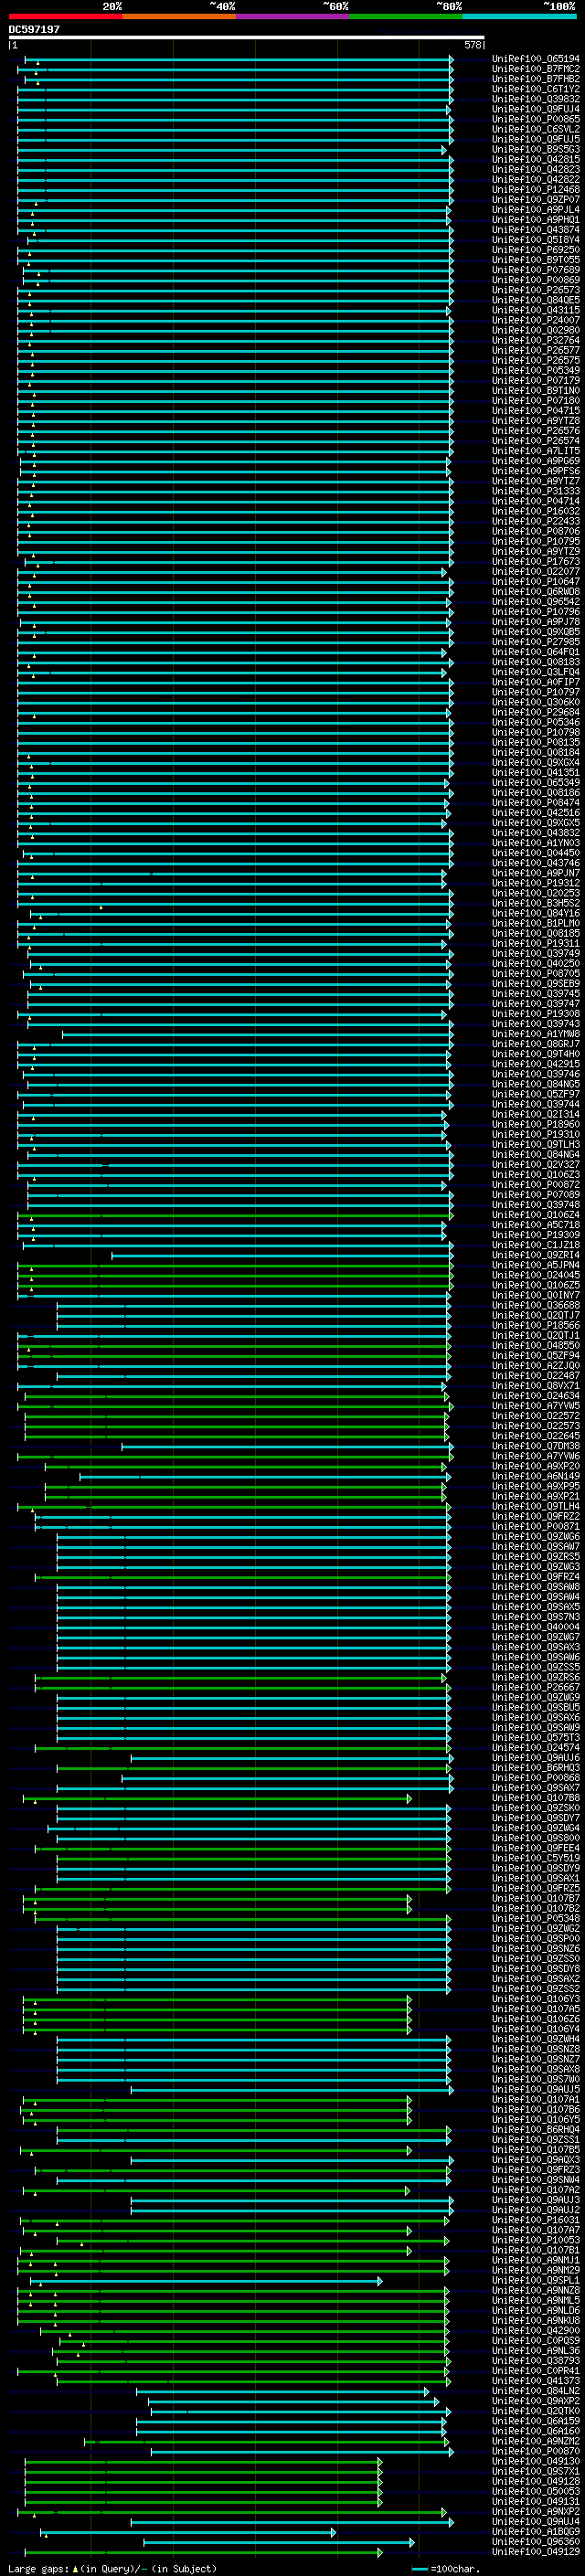The image size is (585, 2576).
Task: Open hit UniRef100_B7FMC2
Action: [x=536, y=69]
